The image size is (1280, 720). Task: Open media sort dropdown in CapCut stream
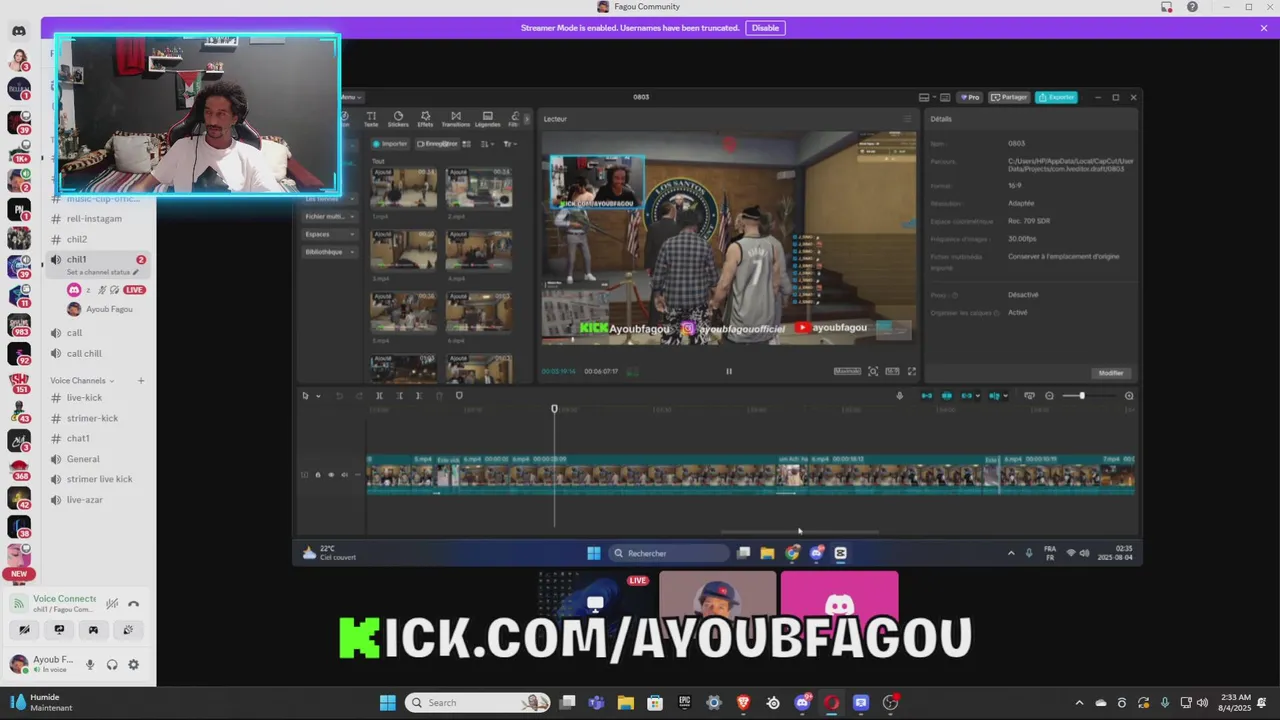[487, 144]
